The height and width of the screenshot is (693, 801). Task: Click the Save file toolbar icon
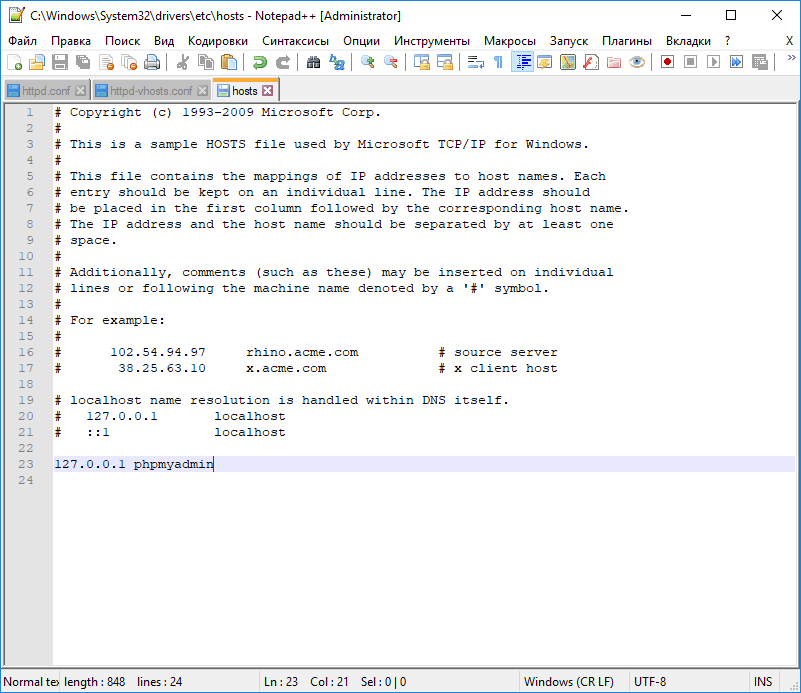click(59, 62)
